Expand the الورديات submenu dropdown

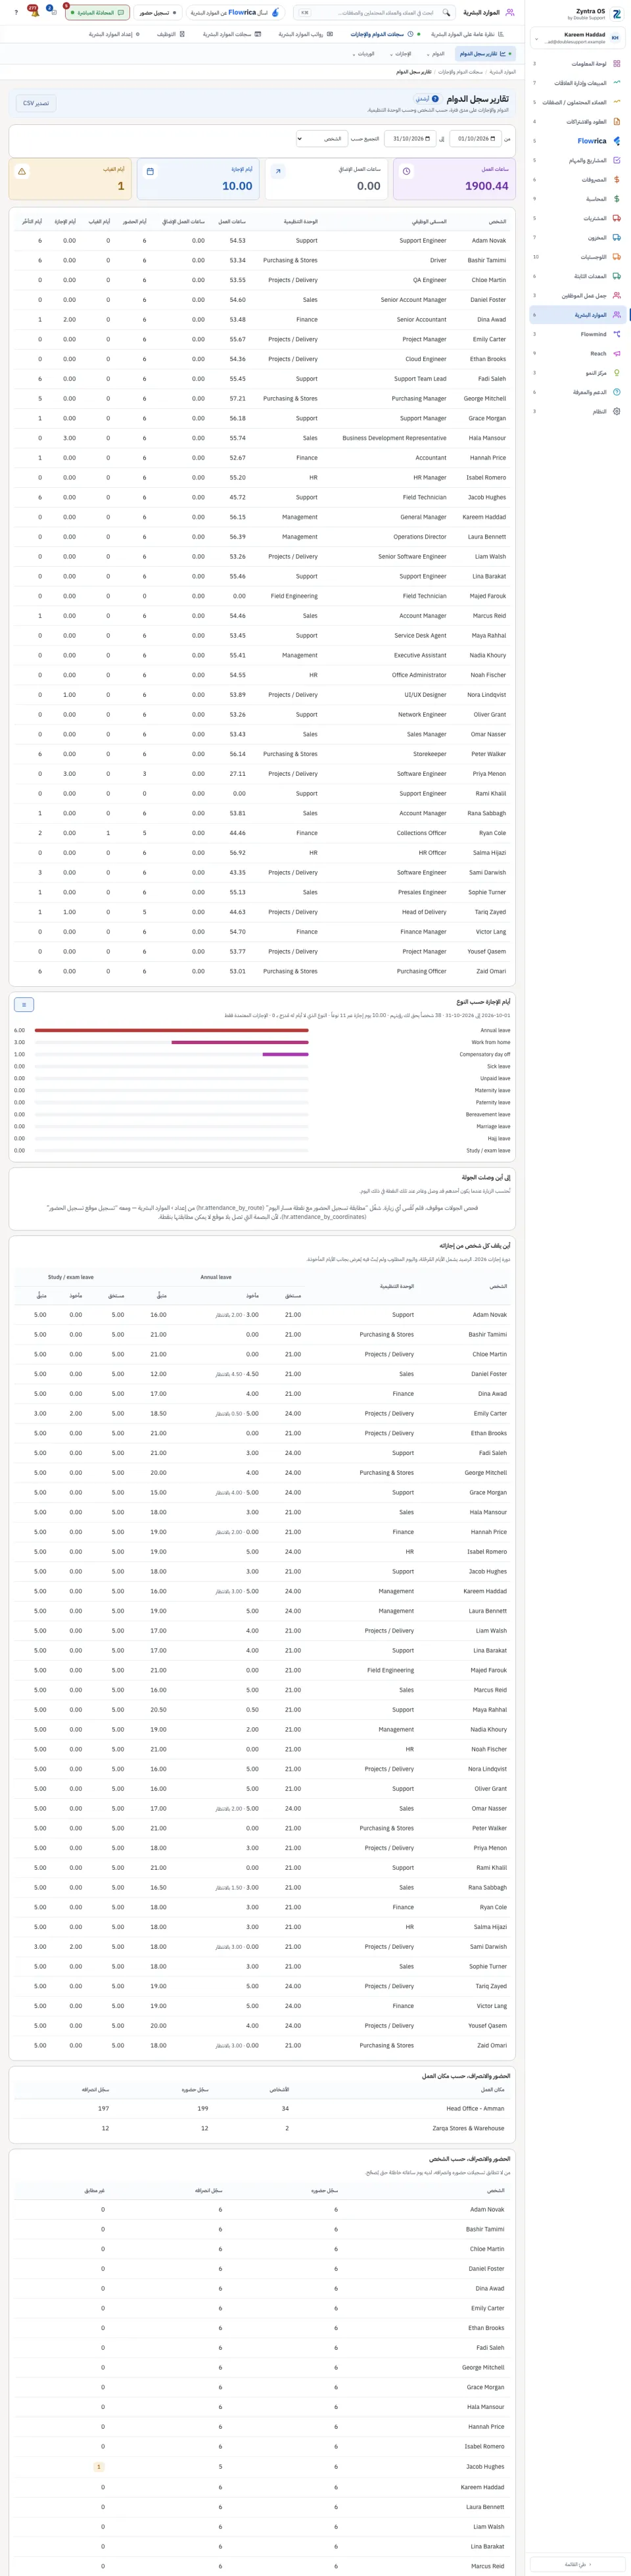[x=363, y=54]
